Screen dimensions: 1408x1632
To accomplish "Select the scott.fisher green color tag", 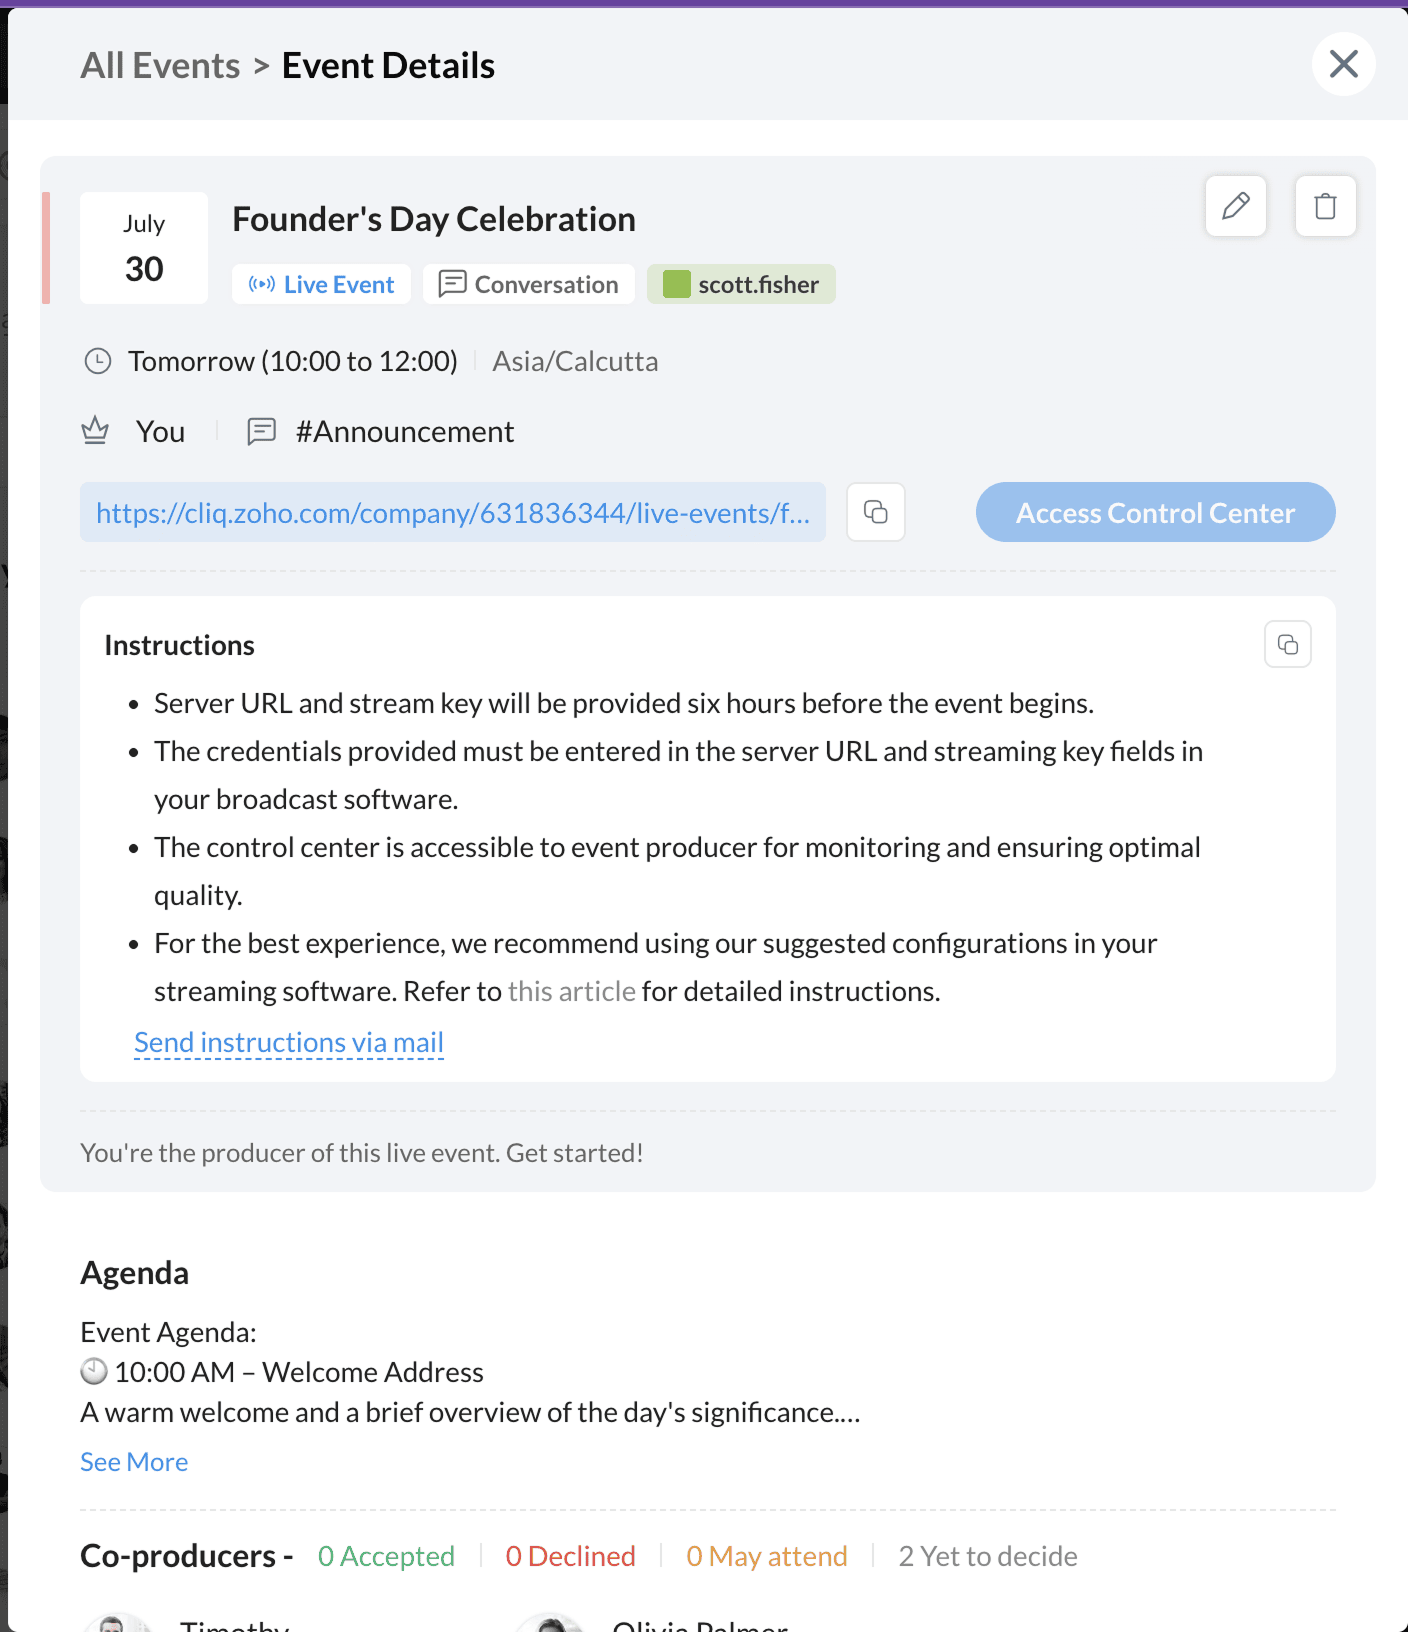I will (741, 285).
